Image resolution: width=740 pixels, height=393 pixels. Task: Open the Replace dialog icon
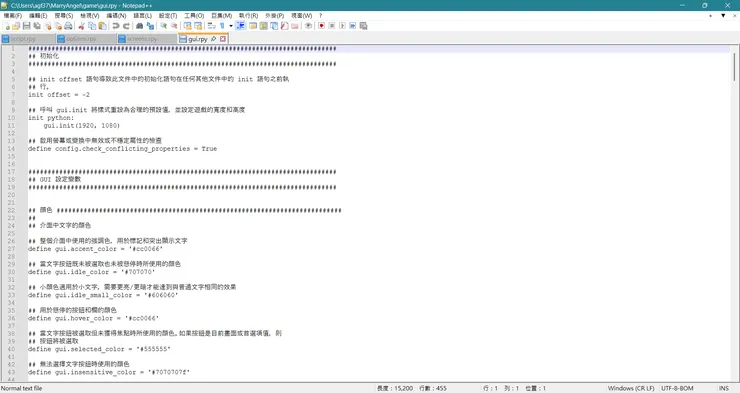click(150, 26)
